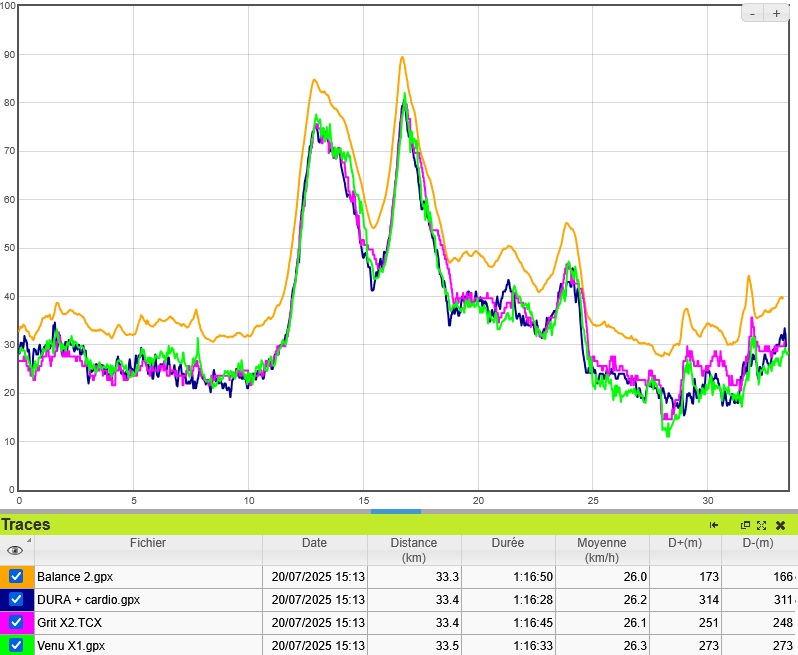Screen dimensions: 798x655
Task: Close the Traces panel
Action: 780,525
